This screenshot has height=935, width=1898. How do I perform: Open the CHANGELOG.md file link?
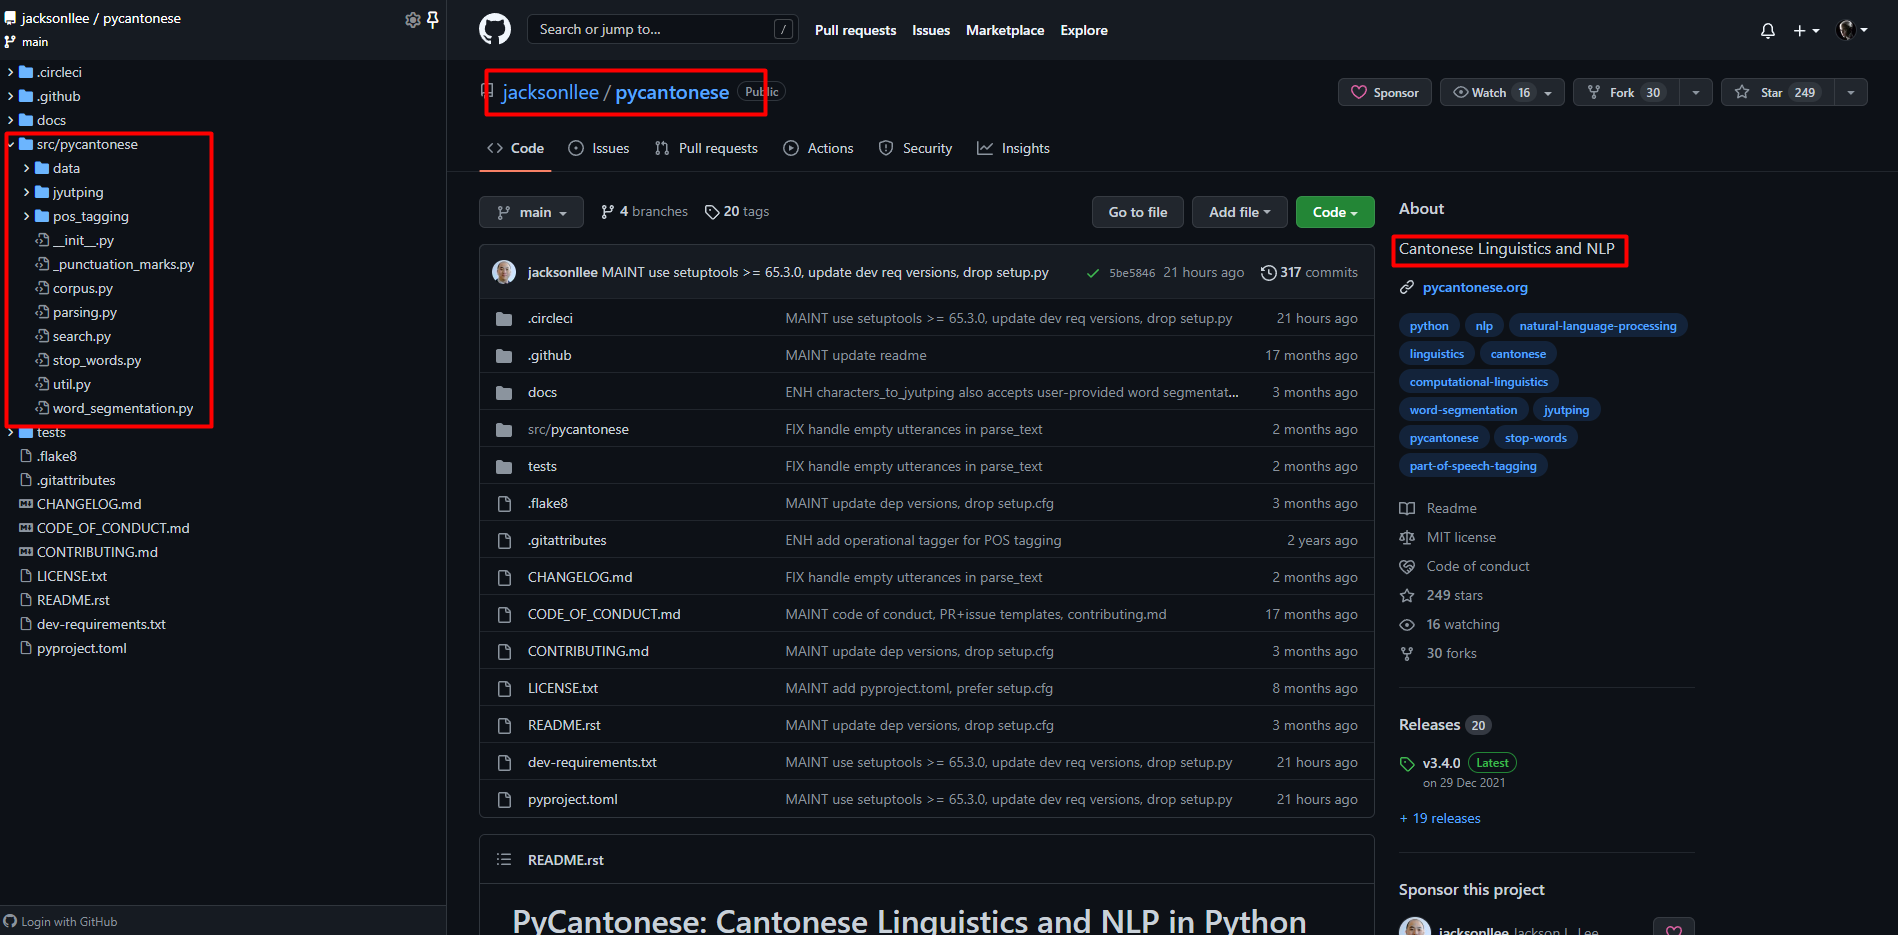[580, 577]
